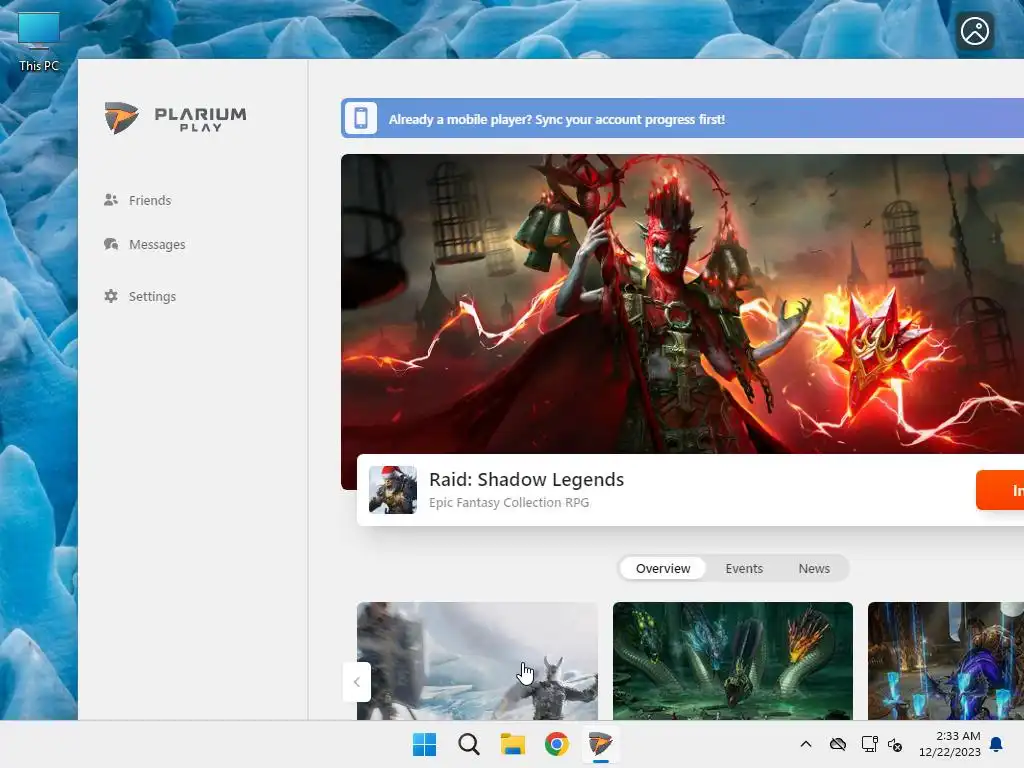Click the Raid: Shadow Legends hero banner

pos(682,304)
